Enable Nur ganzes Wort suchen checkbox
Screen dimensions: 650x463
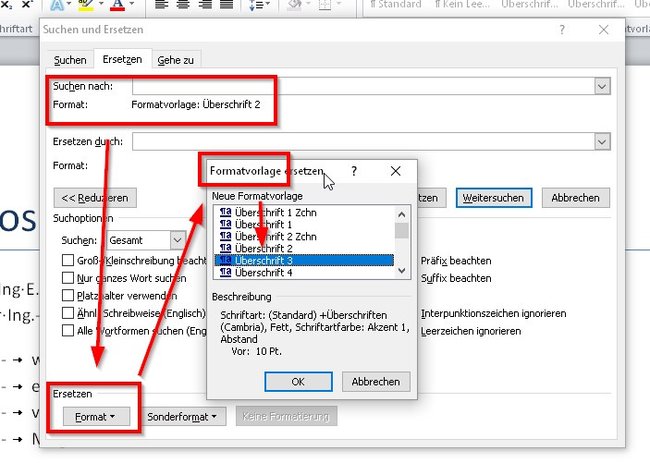pyautogui.click(x=68, y=278)
